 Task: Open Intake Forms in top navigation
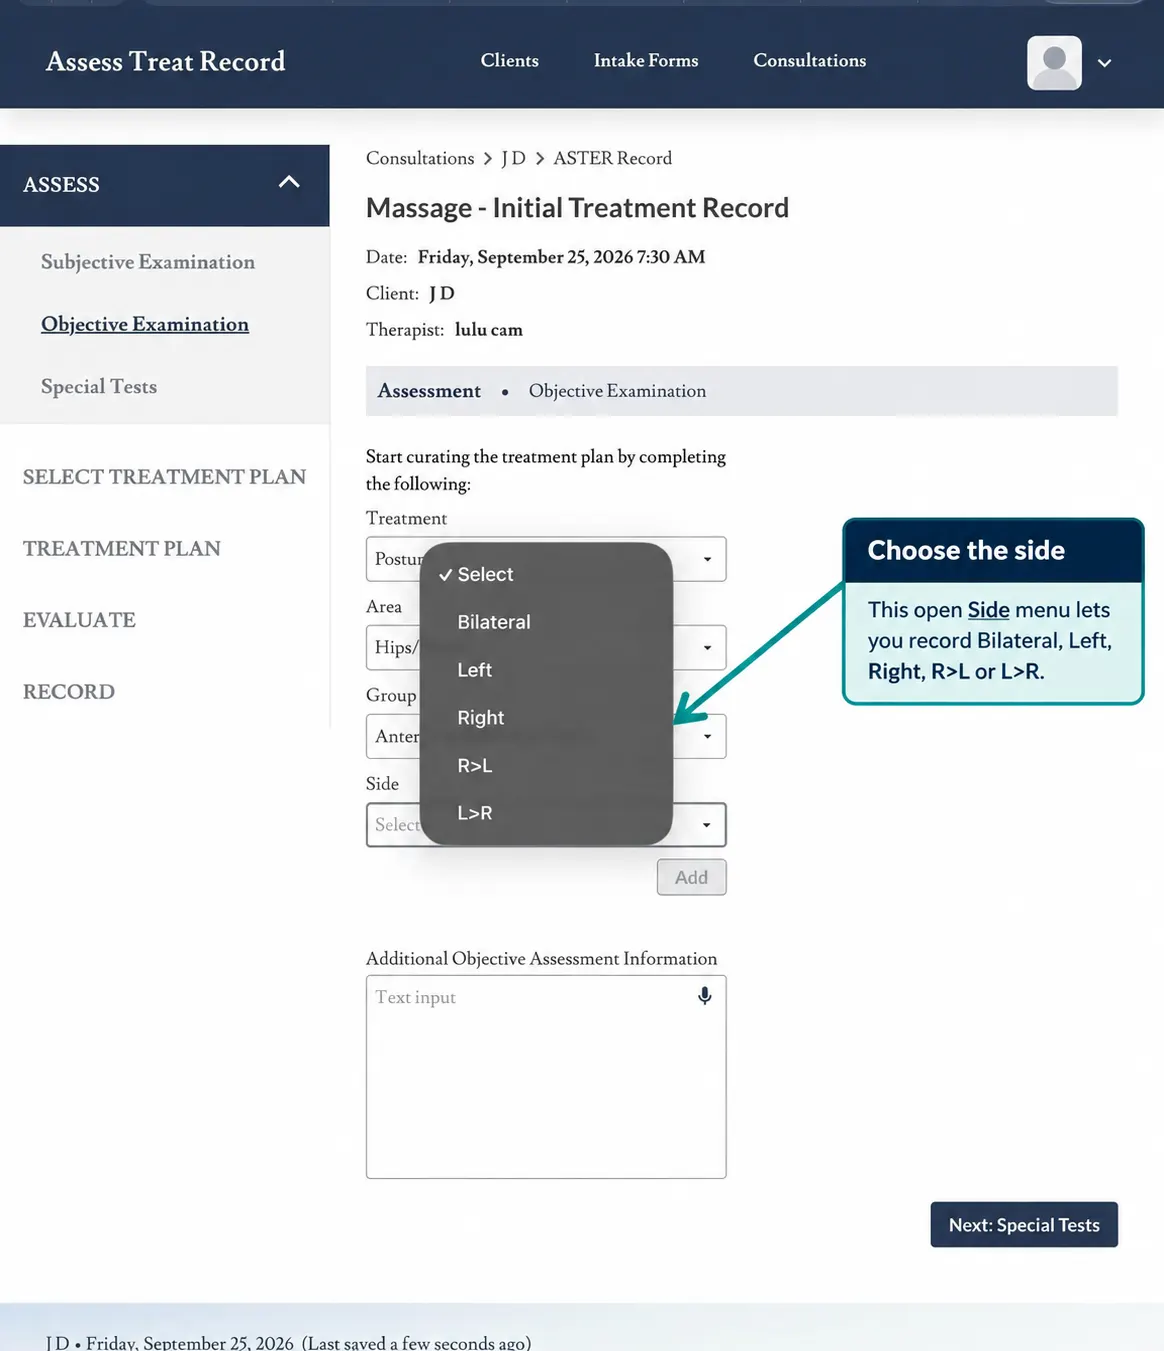tap(646, 60)
